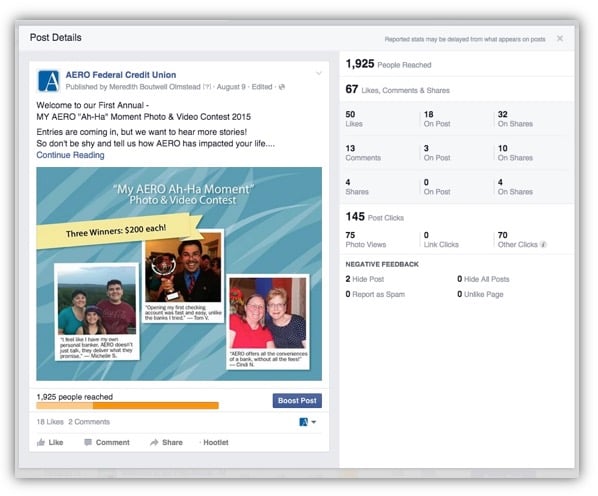Viewport: 598px width, 496px height.
Task: Click the 145 Post Clicks total
Action: tap(375, 217)
